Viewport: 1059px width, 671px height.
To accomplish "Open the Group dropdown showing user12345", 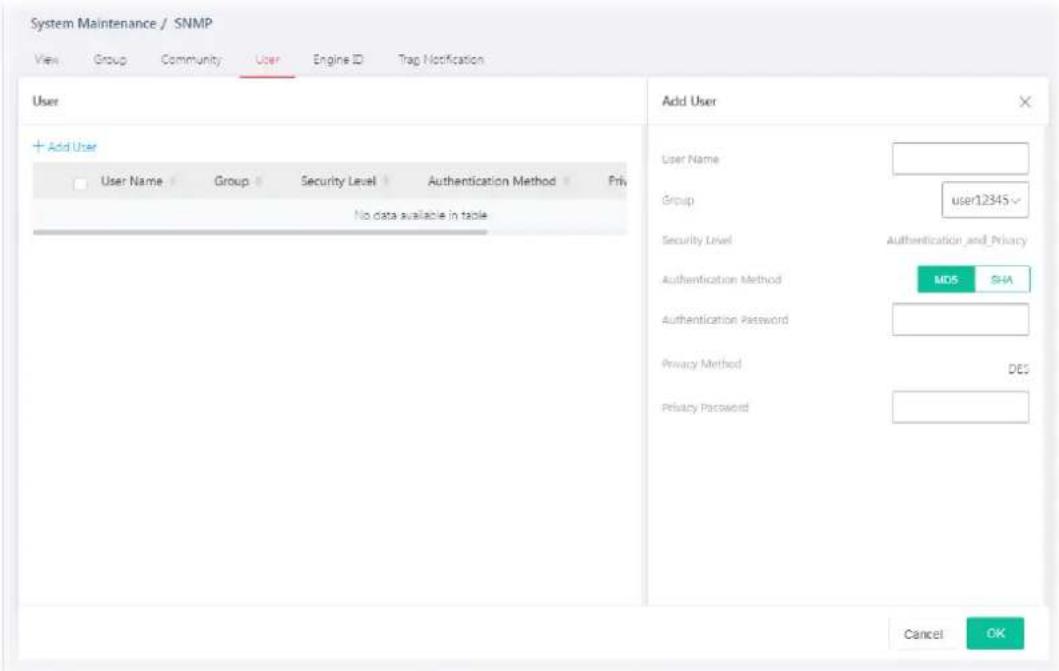I will pos(985,200).
